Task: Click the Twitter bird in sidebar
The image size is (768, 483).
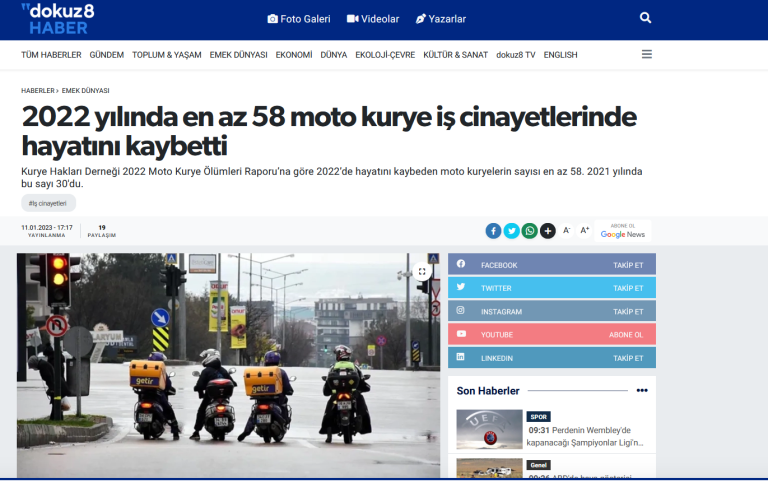Action: pyautogui.click(x=461, y=287)
